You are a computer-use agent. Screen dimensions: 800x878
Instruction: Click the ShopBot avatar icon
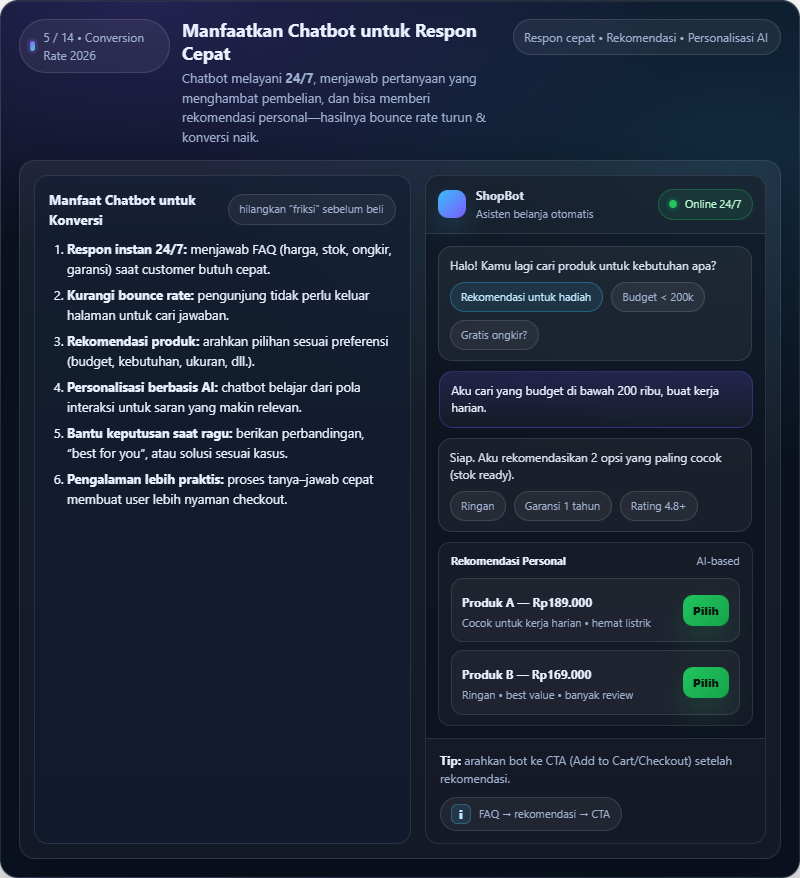coord(452,204)
